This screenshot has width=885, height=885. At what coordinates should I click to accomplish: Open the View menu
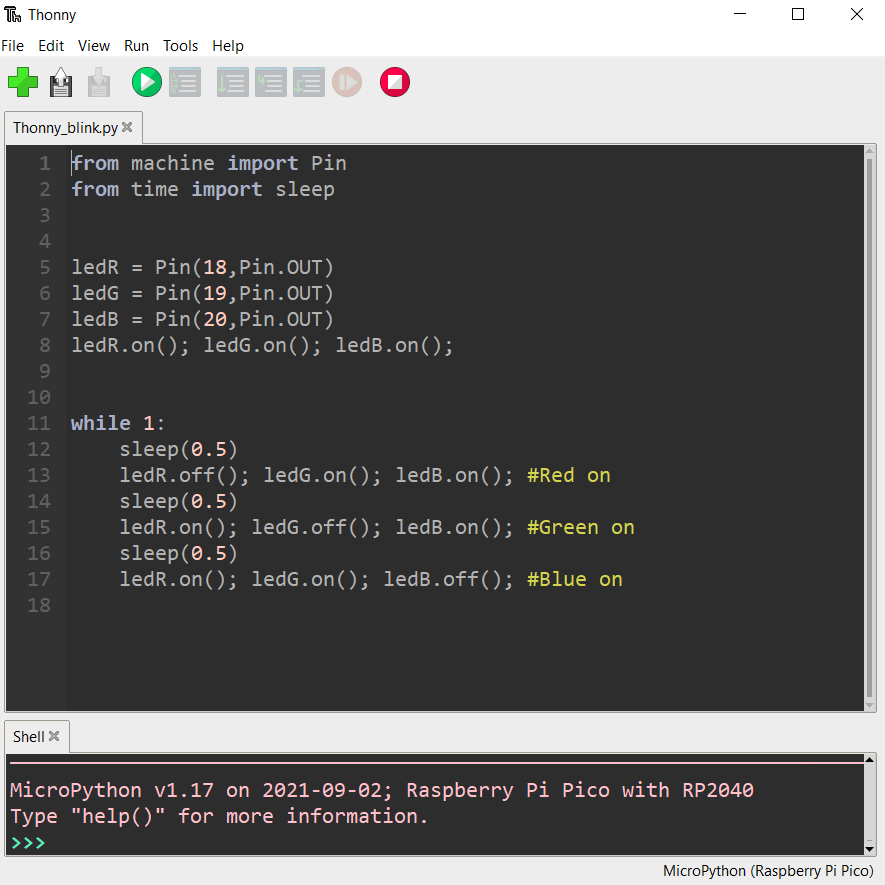tap(94, 46)
